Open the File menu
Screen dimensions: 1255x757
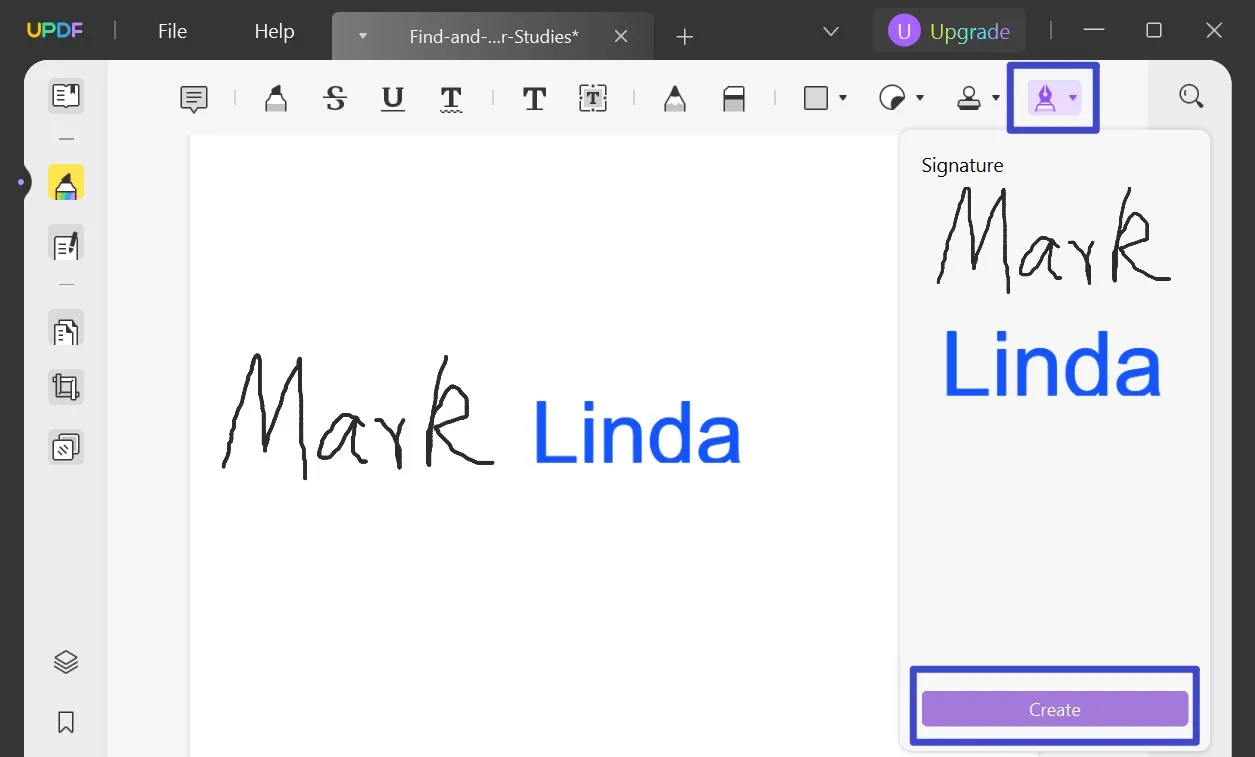pos(172,31)
